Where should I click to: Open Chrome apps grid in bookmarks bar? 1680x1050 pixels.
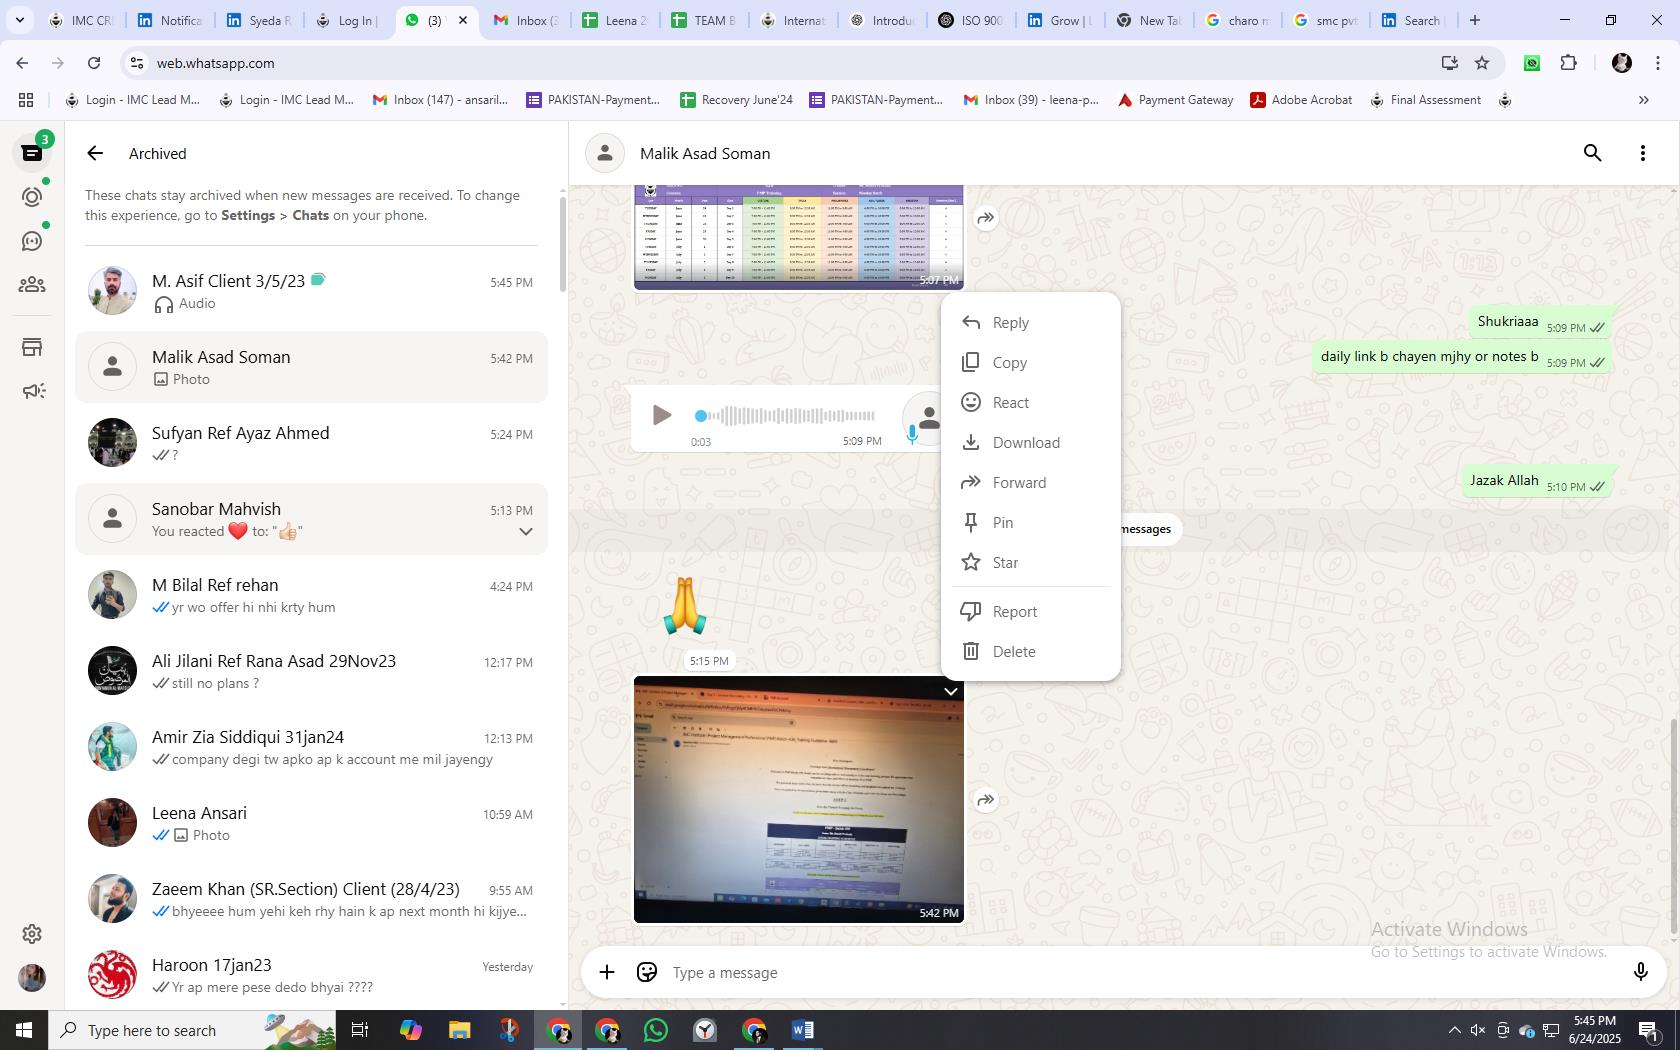click(x=26, y=100)
